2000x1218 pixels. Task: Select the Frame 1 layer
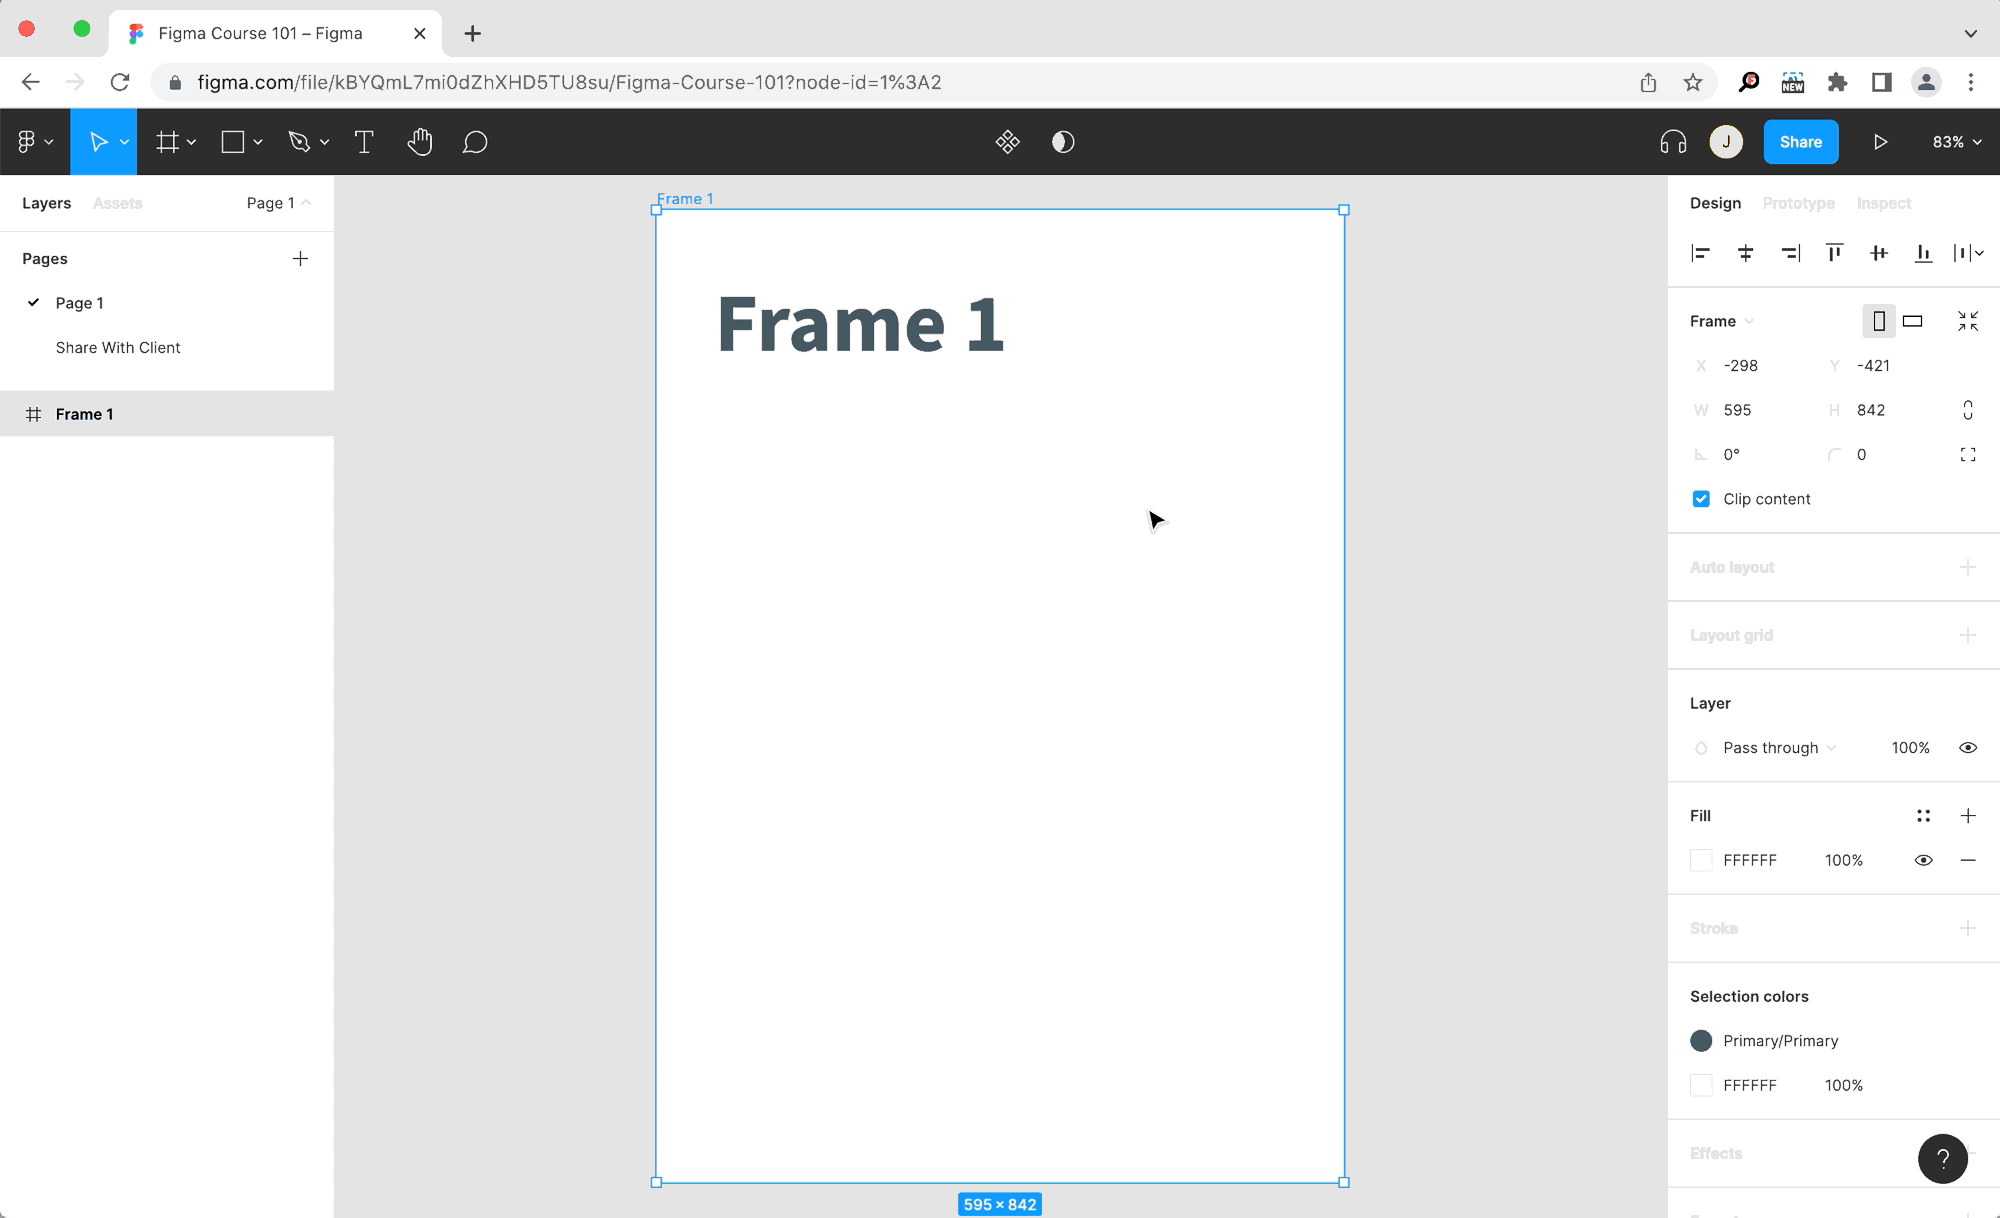pyautogui.click(x=167, y=414)
